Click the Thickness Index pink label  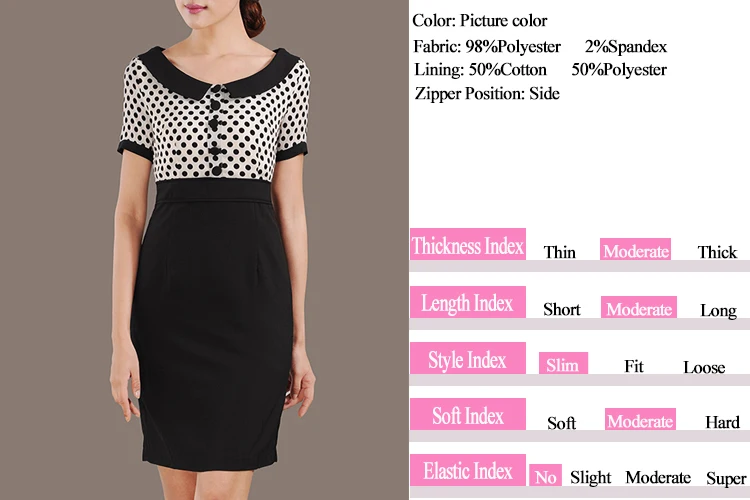coord(468,244)
